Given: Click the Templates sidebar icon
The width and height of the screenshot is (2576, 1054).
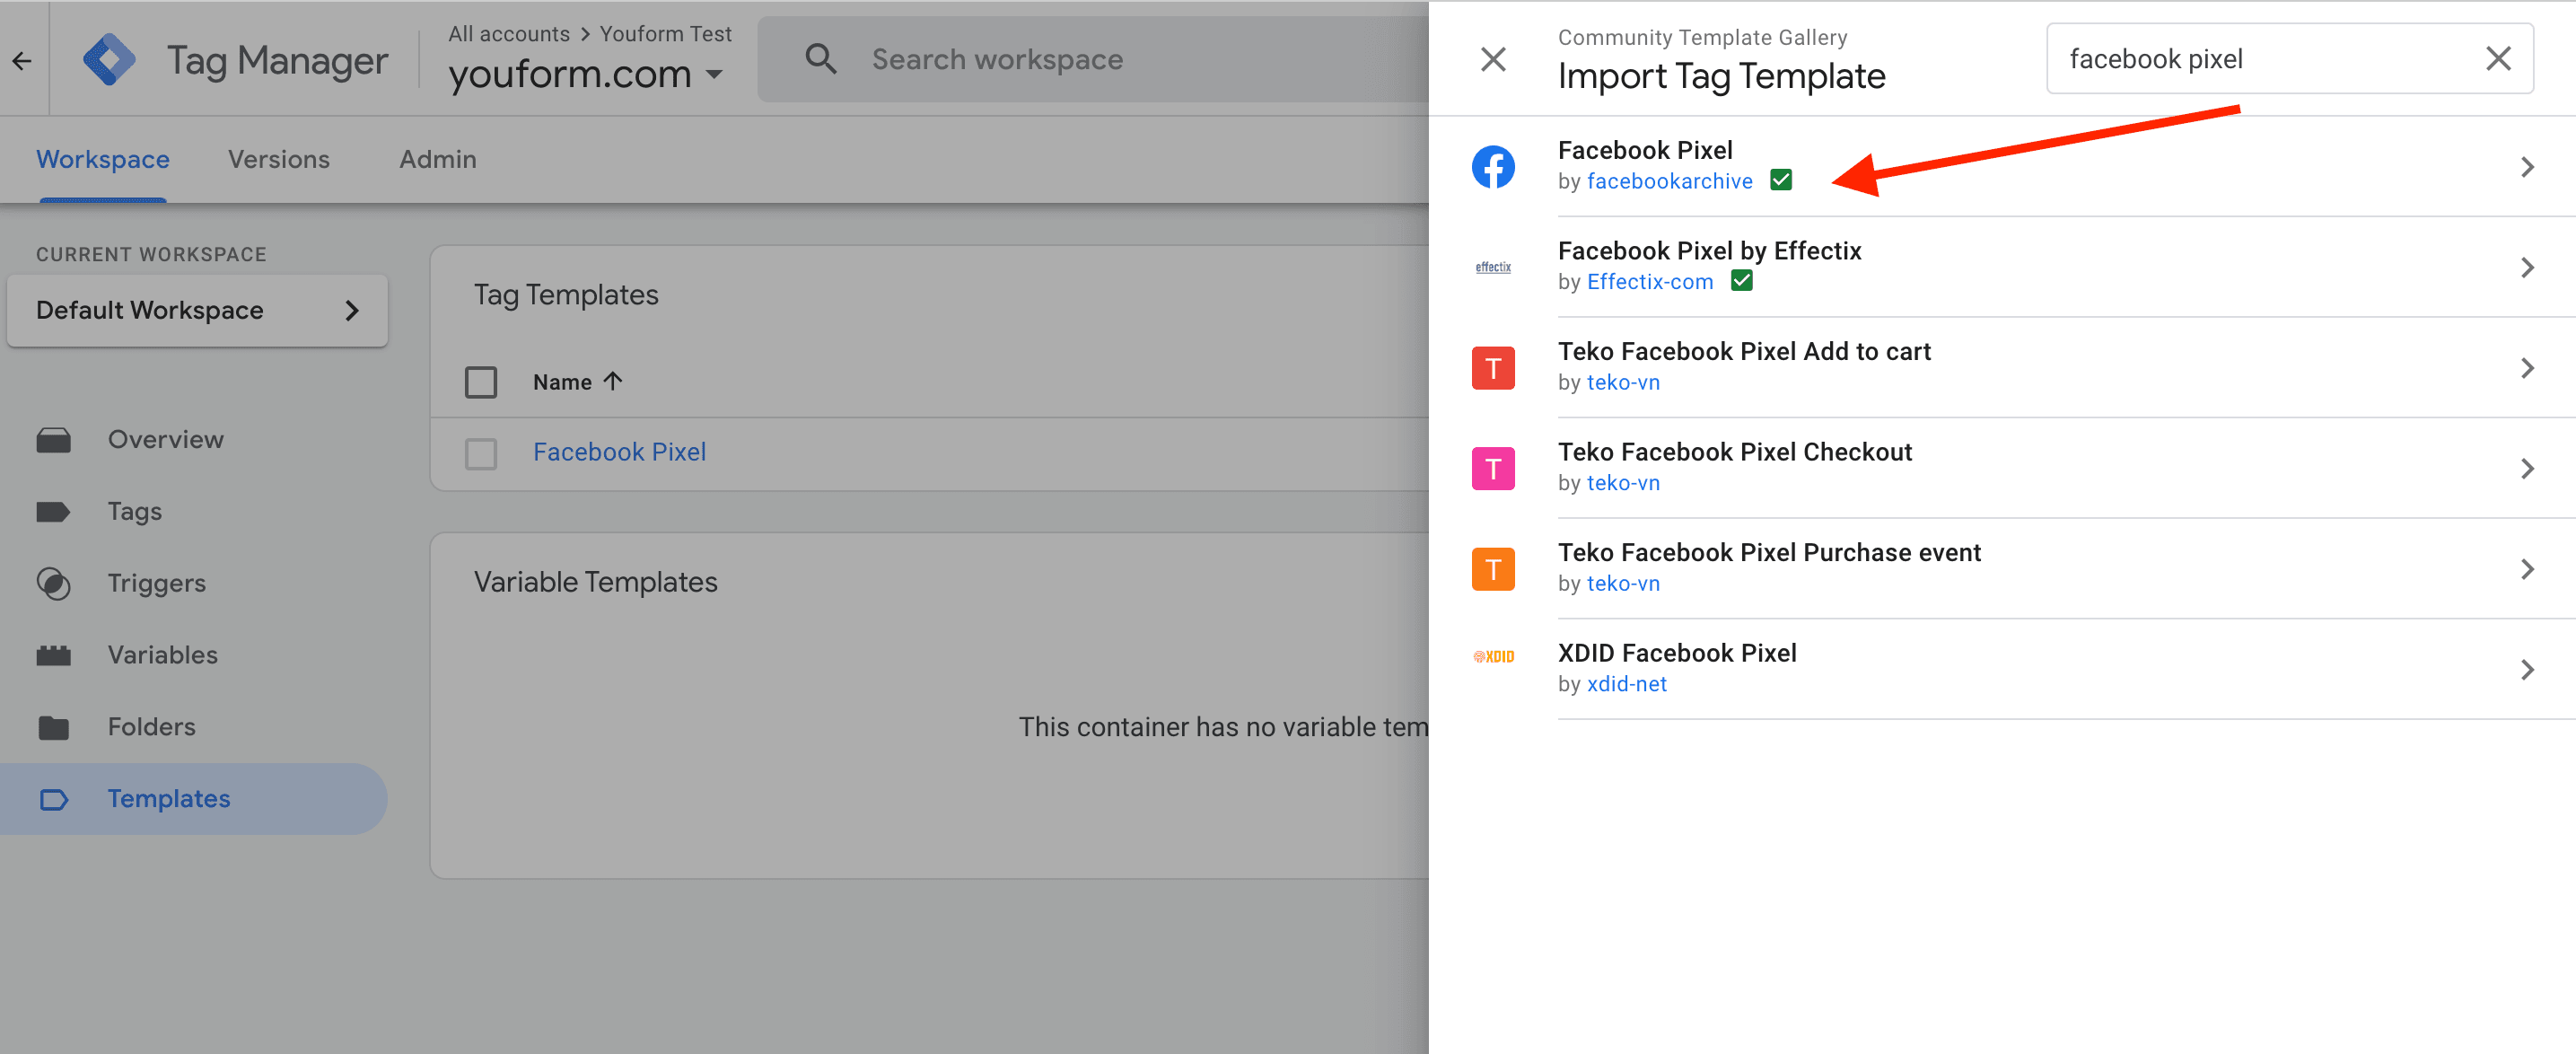Looking at the screenshot, I should (x=54, y=800).
